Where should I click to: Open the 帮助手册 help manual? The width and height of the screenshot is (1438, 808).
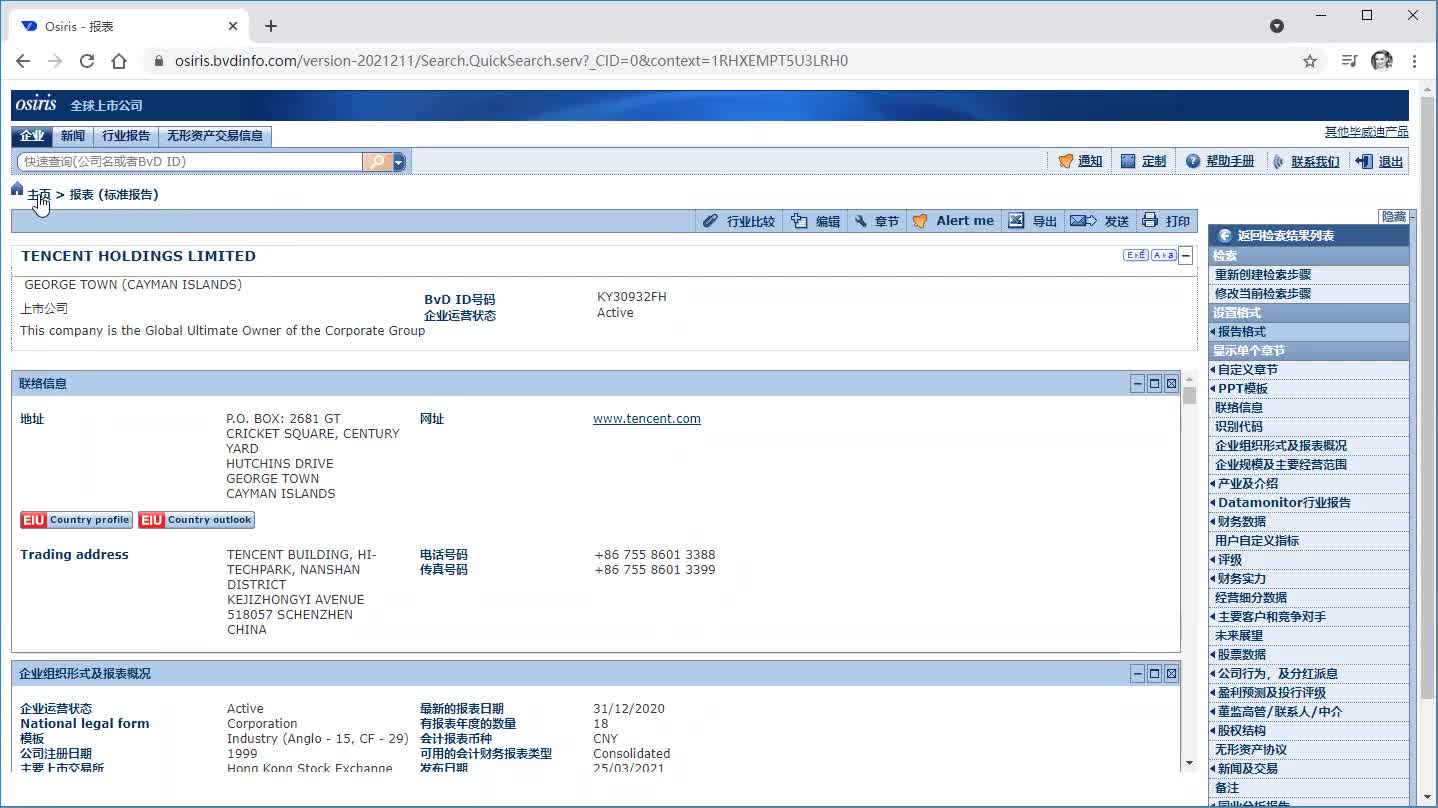click(1219, 161)
